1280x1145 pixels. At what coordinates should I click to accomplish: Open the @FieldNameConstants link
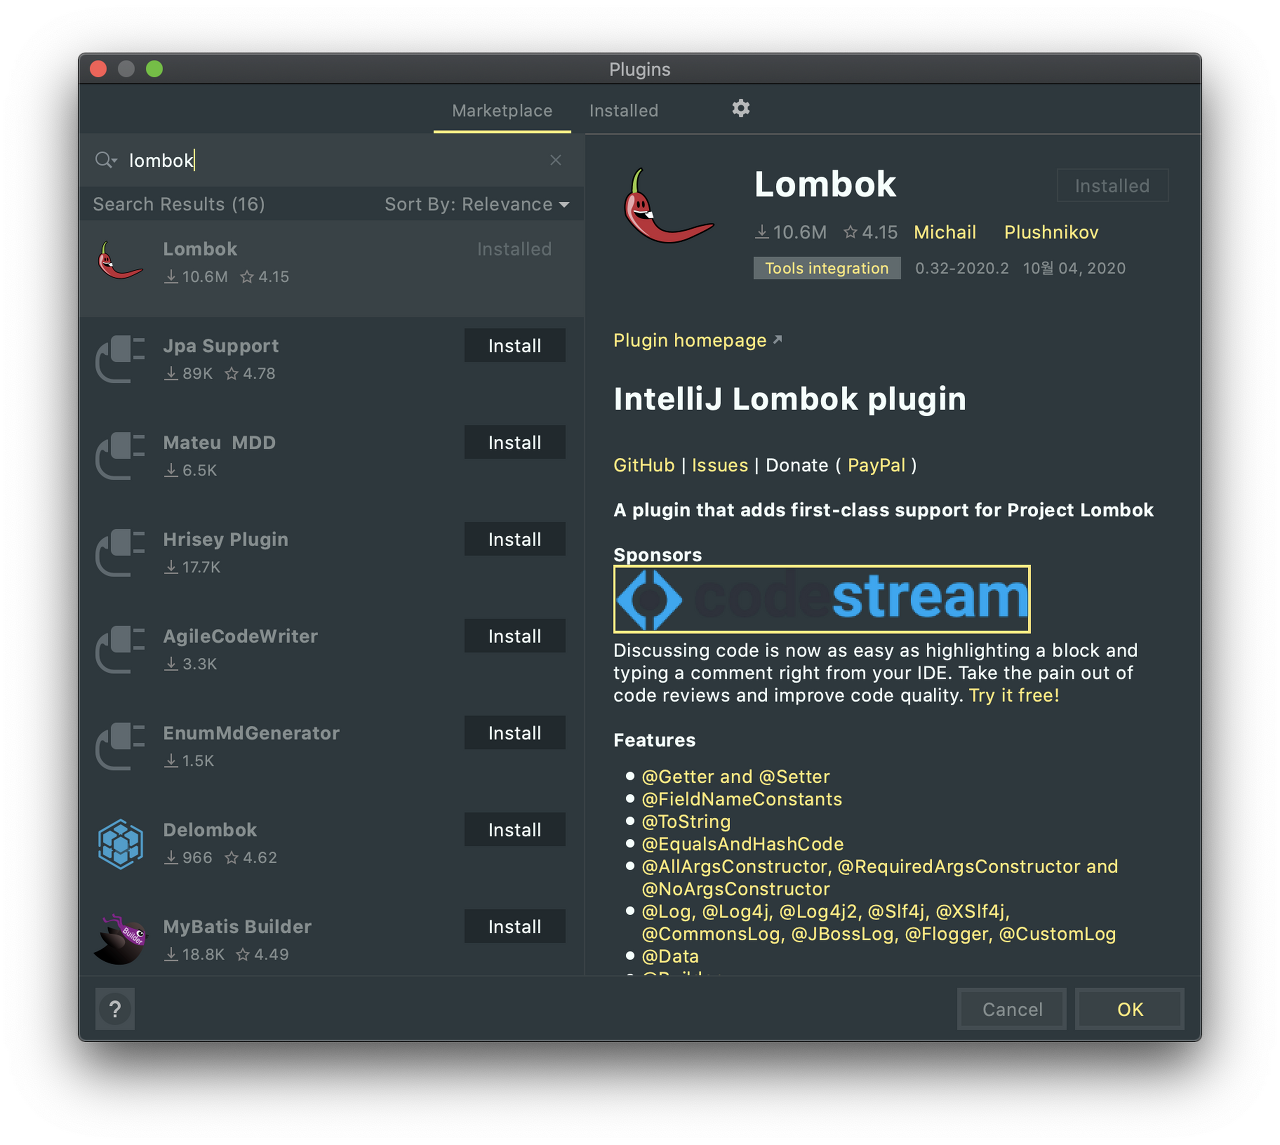(742, 799)
